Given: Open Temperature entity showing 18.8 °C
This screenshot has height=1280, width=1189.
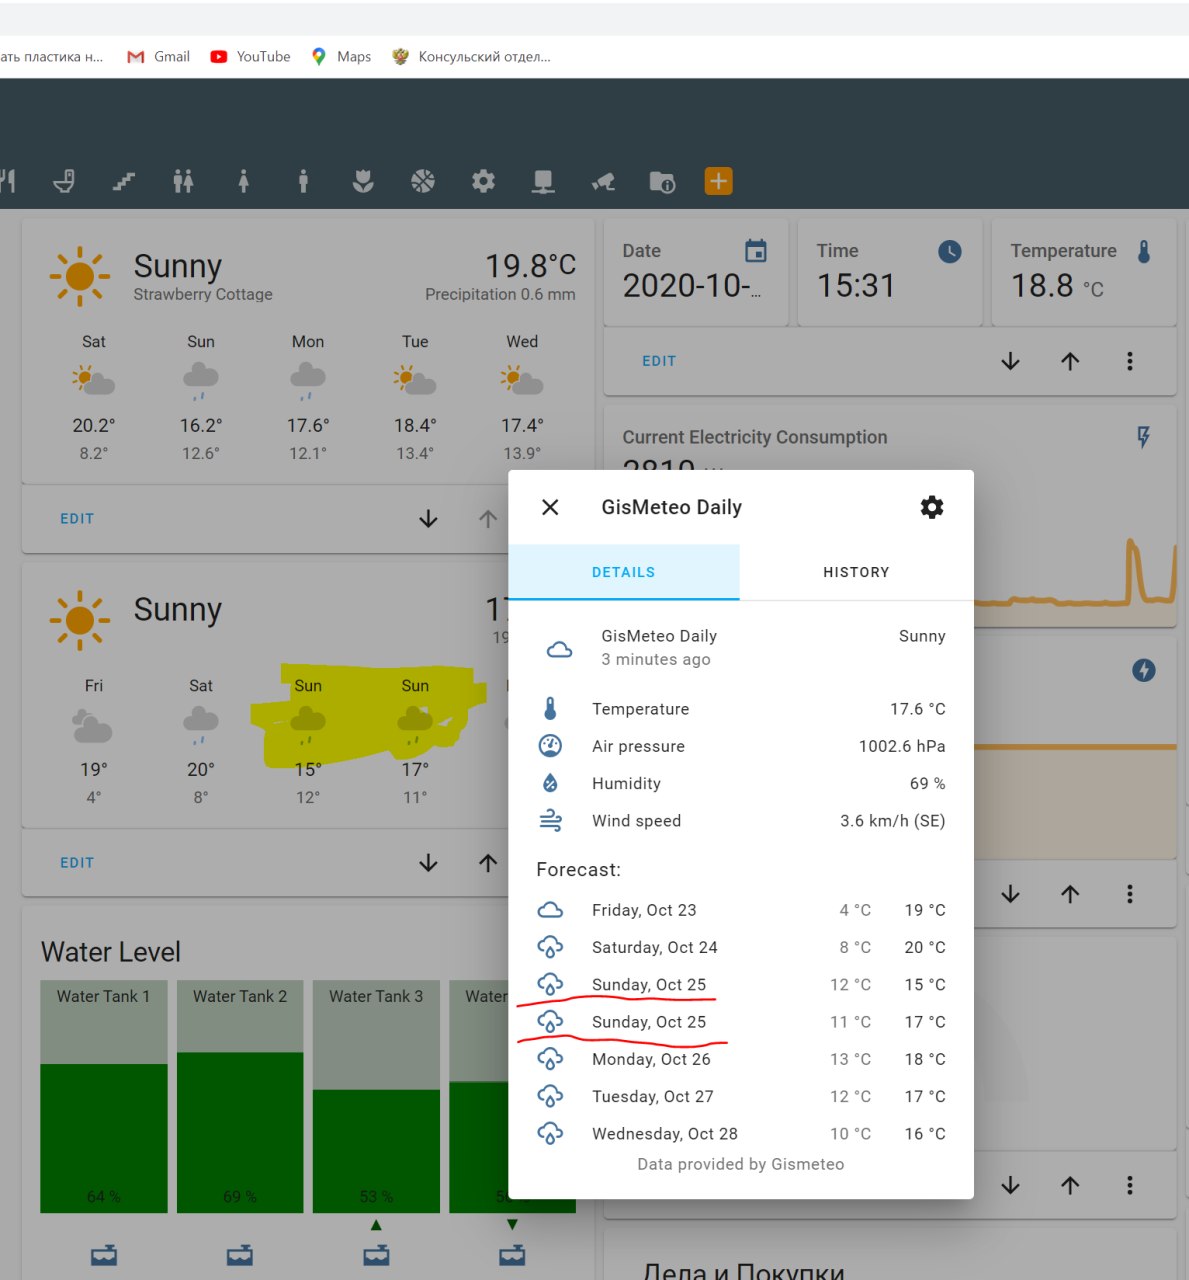Looking at the screenshot, I should (1084, 272).
